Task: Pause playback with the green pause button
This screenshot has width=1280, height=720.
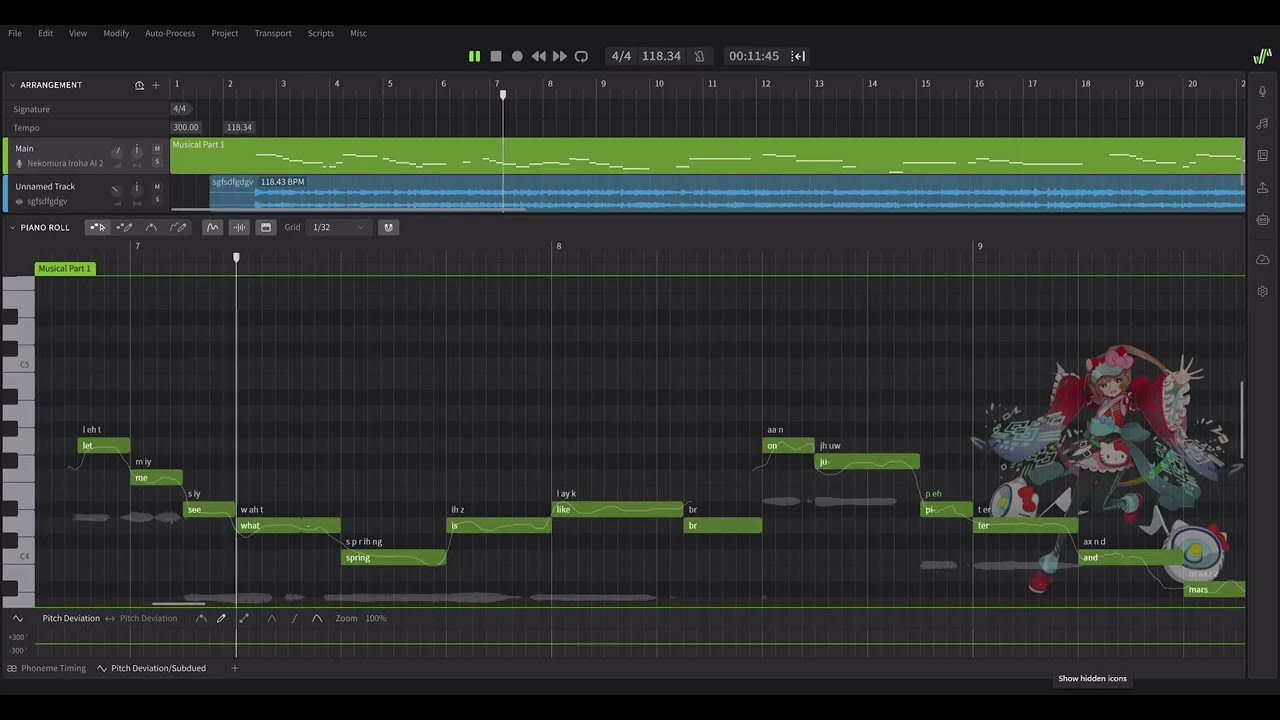Action: [474, 56]
